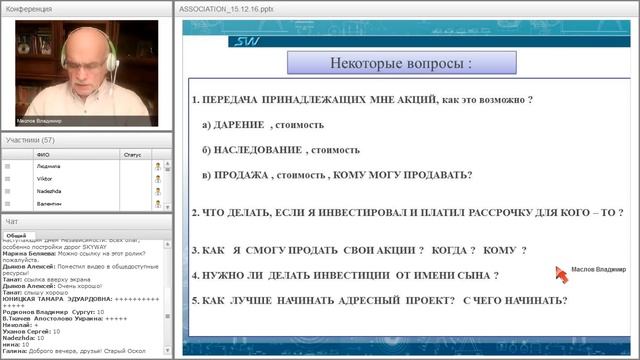Click the 'в) ПРОДАЖА , стоимость' line

337,175
